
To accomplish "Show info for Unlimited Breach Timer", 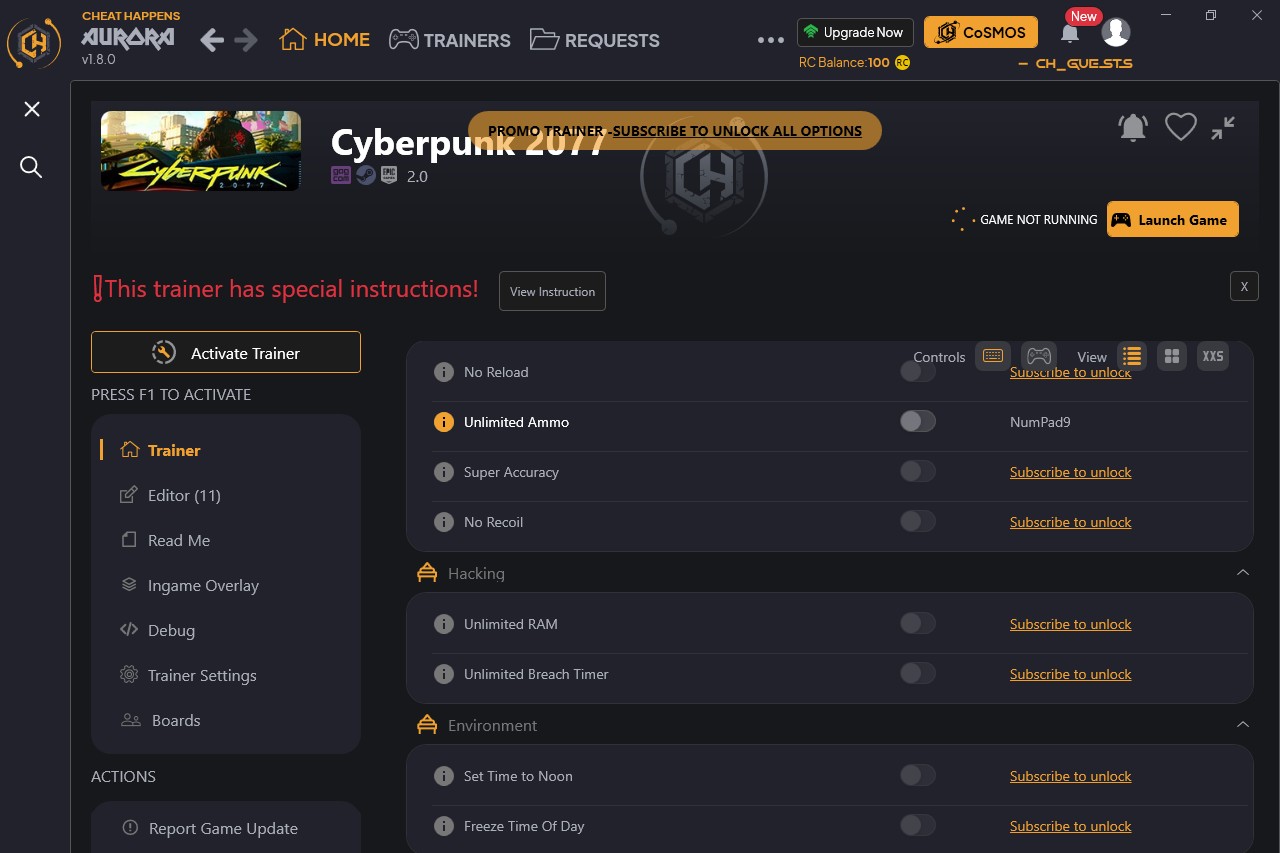I will click(x=444, y=674).
